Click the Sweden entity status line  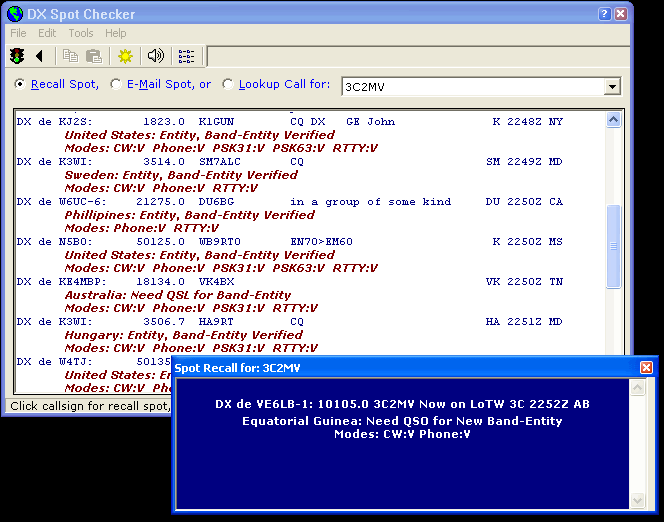(x=181, y=175)
